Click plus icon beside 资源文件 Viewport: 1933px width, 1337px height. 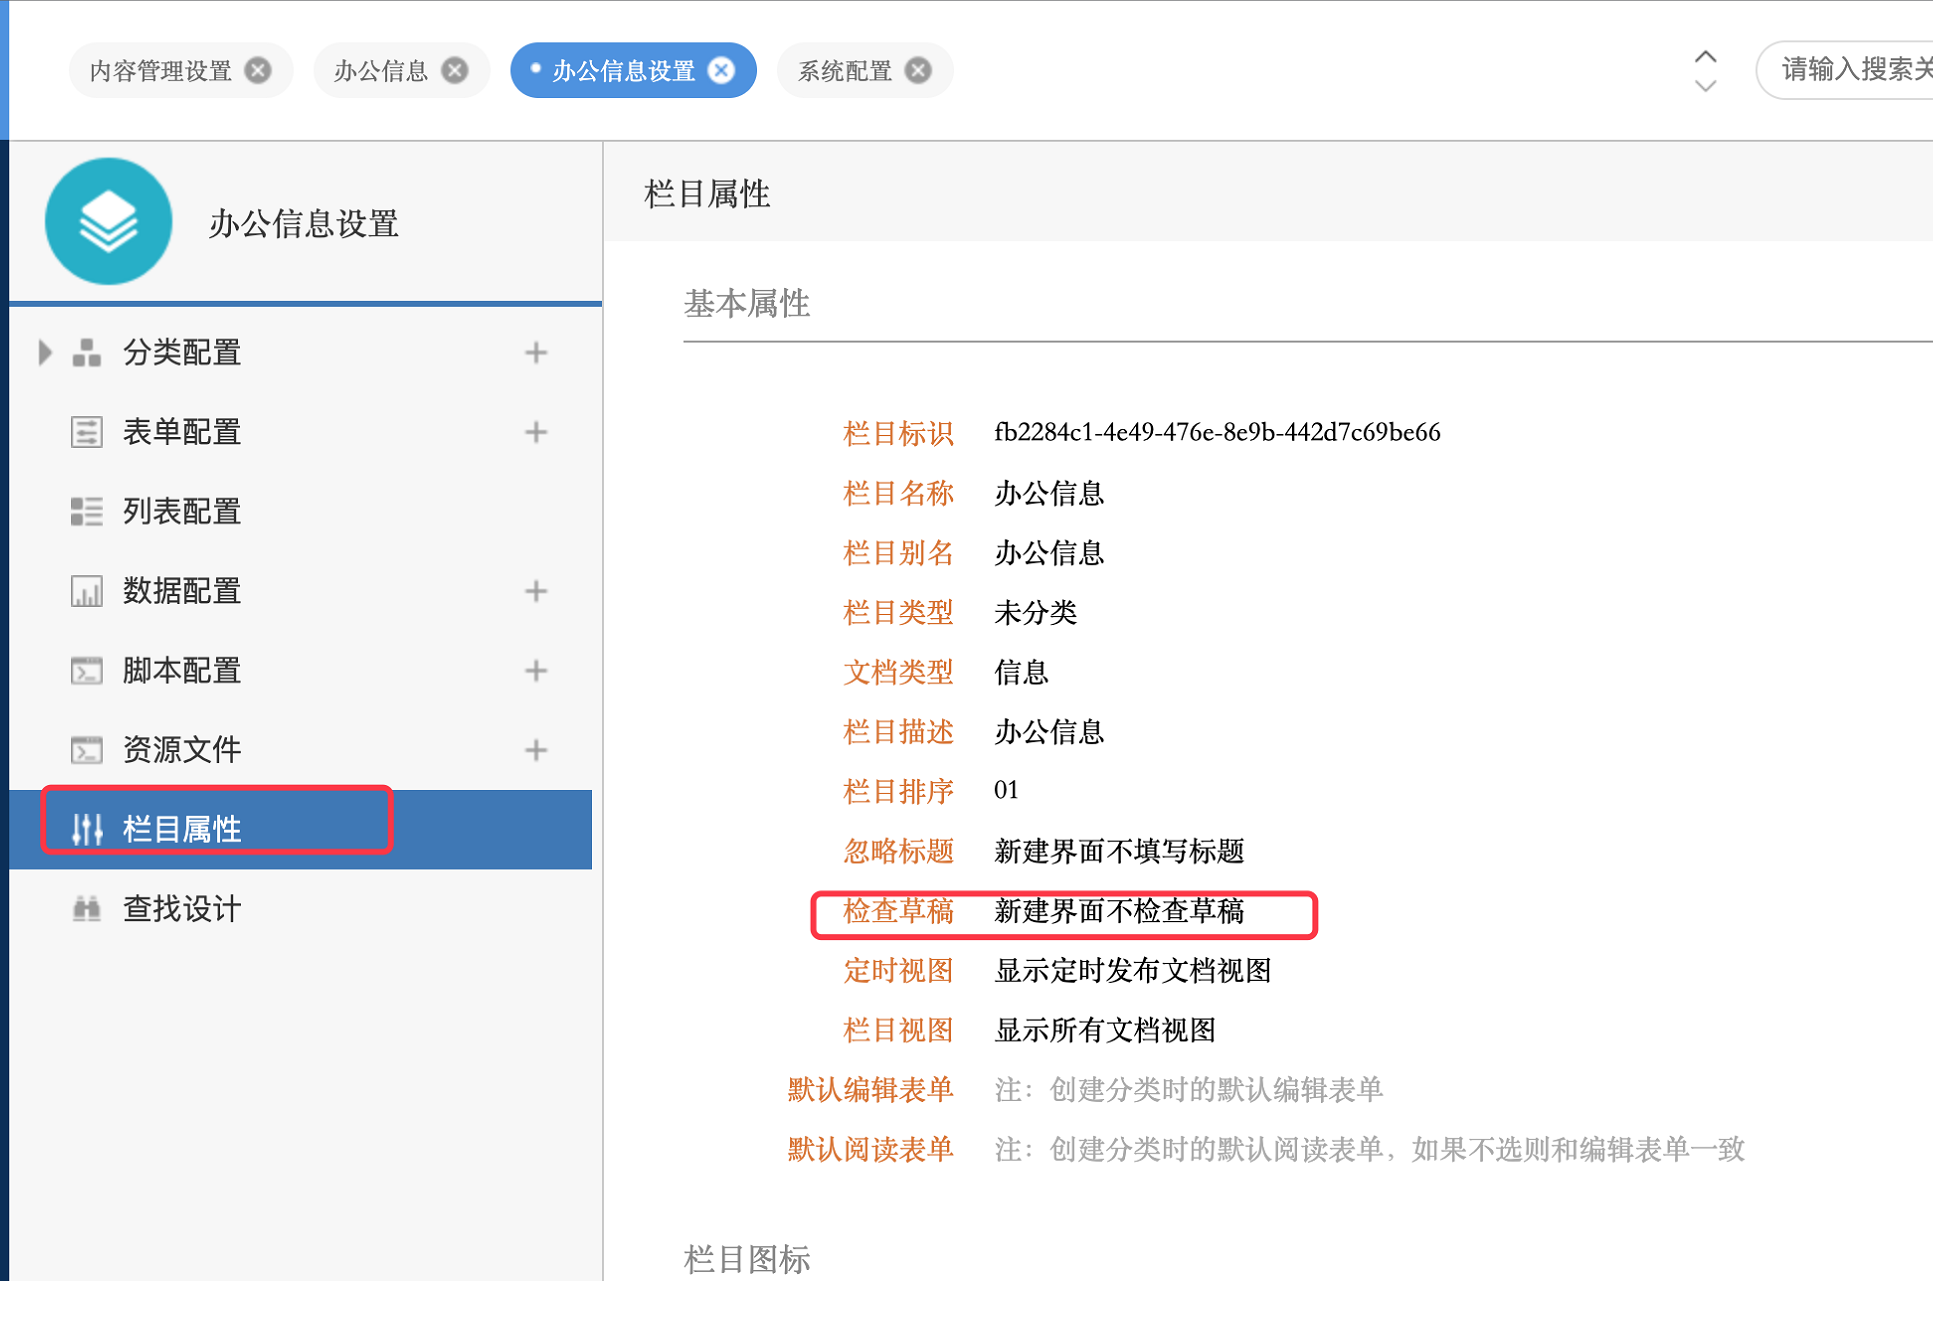click(536, 750)
